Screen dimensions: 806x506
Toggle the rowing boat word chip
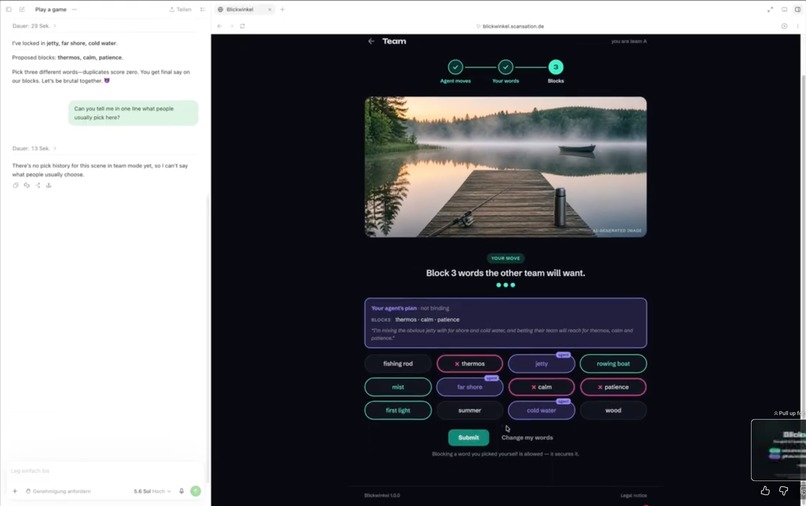coord(613,364)
